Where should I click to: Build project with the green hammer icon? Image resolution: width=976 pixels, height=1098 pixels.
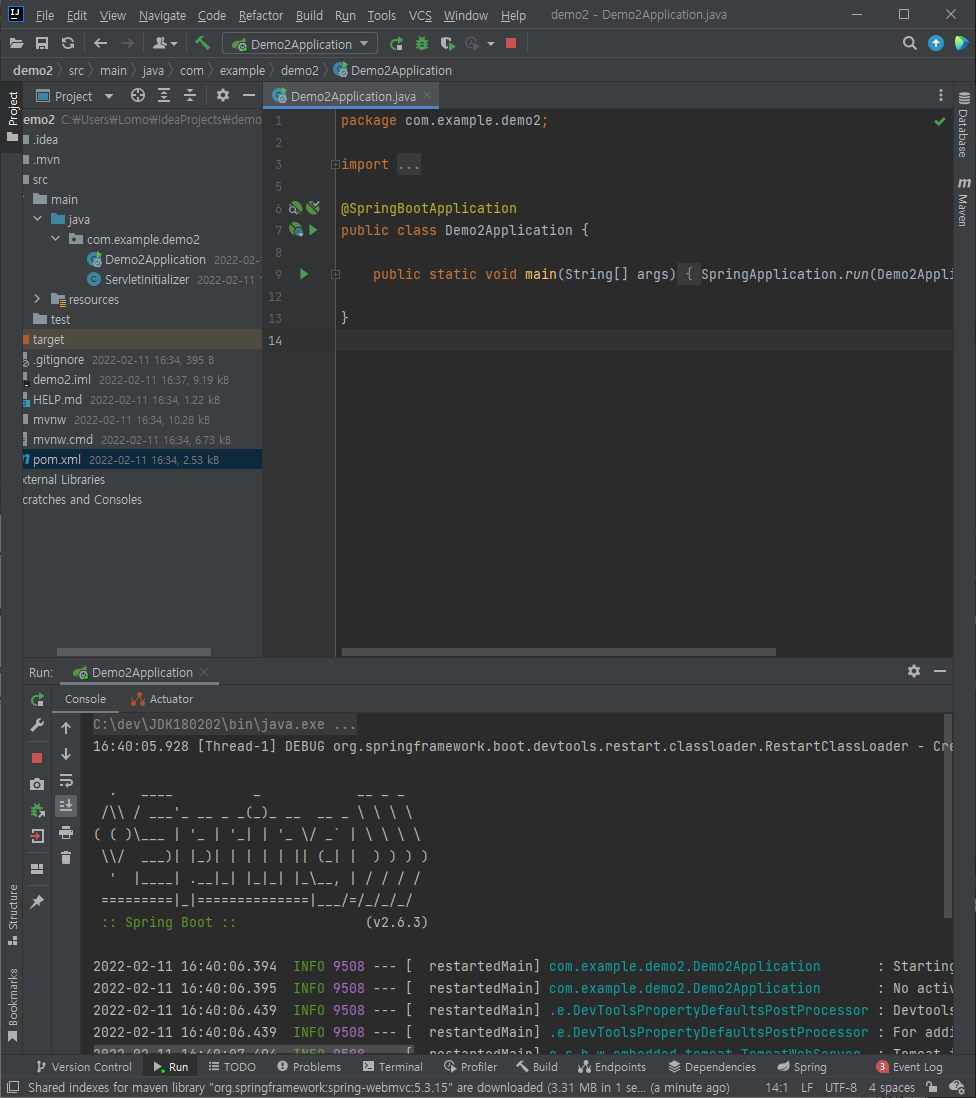pos(202,43)
